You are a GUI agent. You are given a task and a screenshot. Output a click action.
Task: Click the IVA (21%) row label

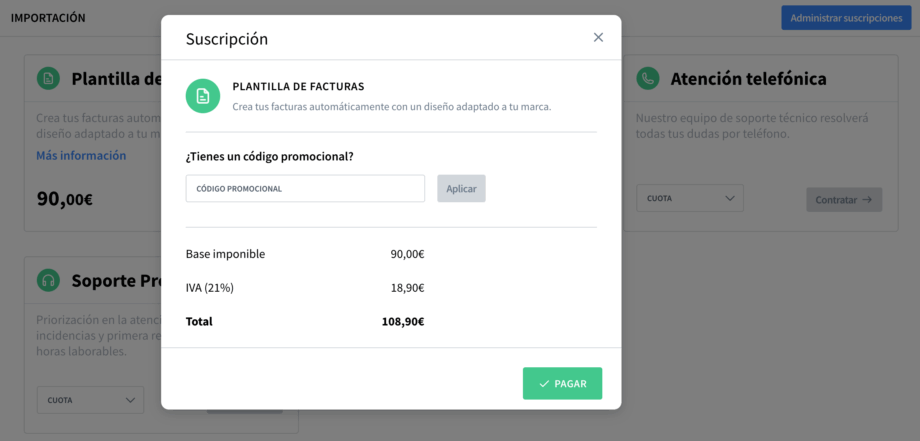click(210, 288)
